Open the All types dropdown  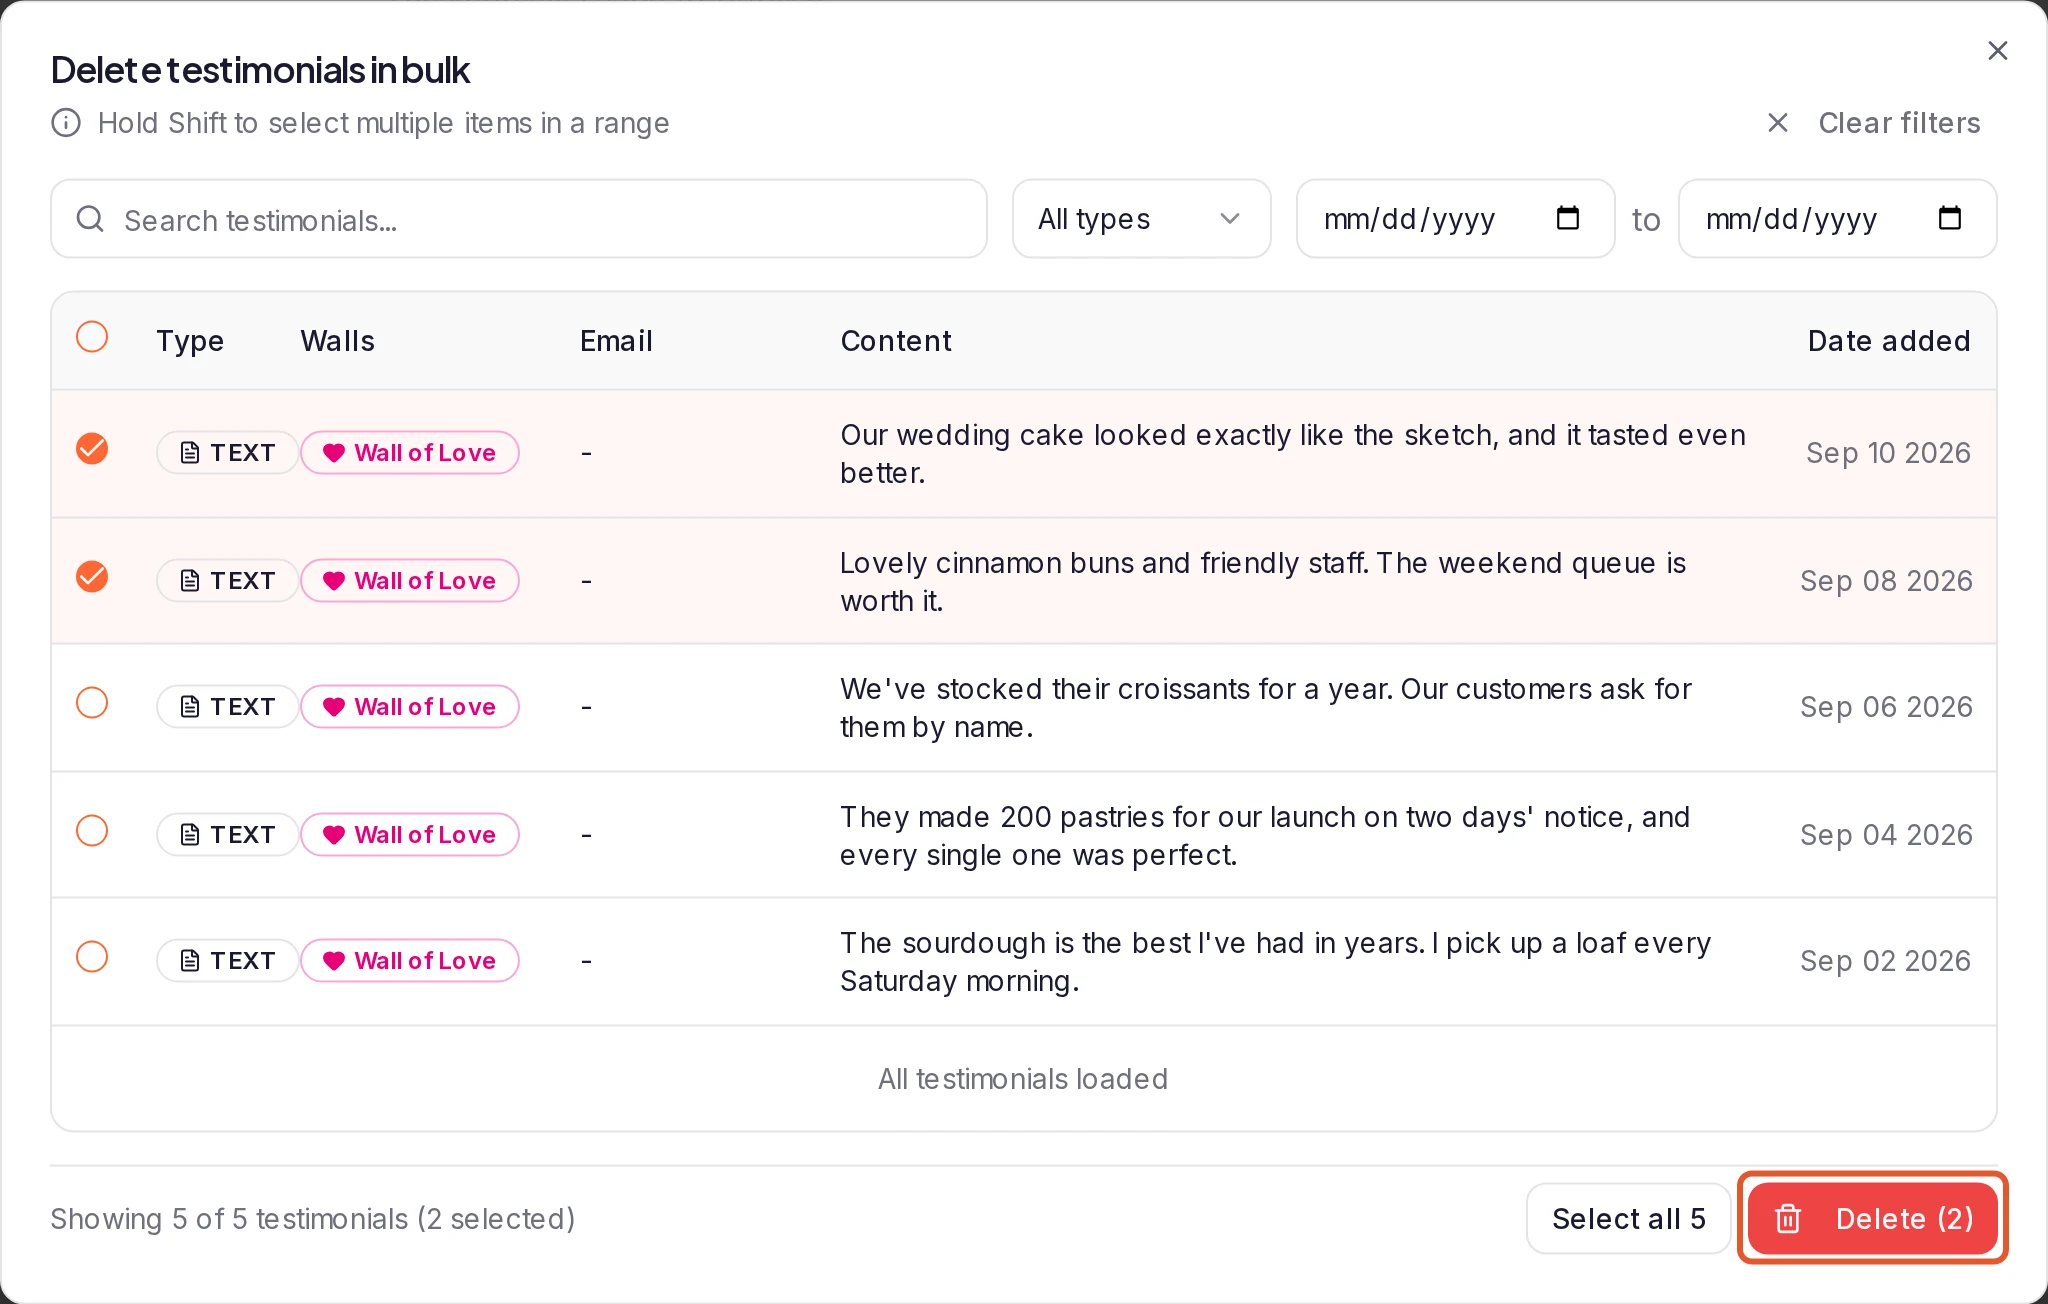pos(1142,219)
